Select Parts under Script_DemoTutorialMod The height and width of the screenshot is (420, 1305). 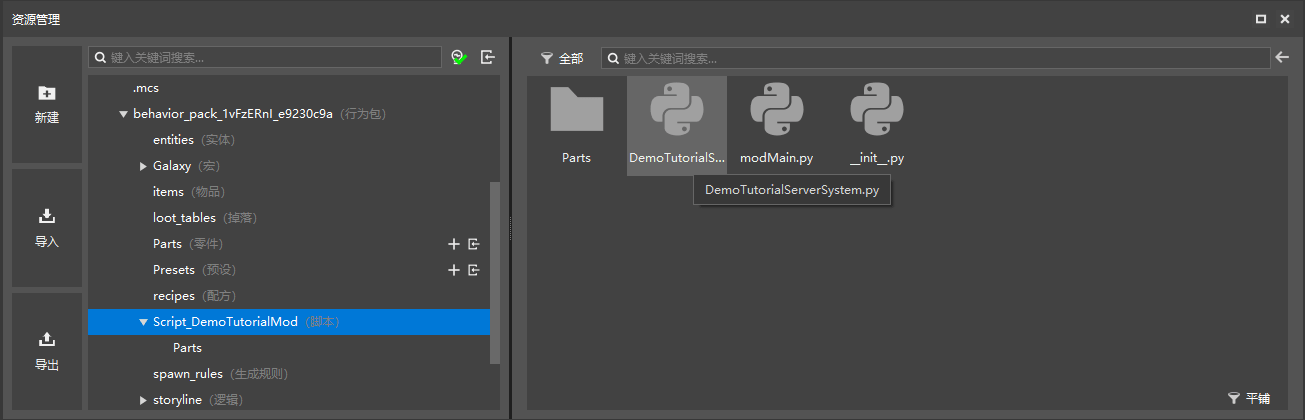click(187, 348)
